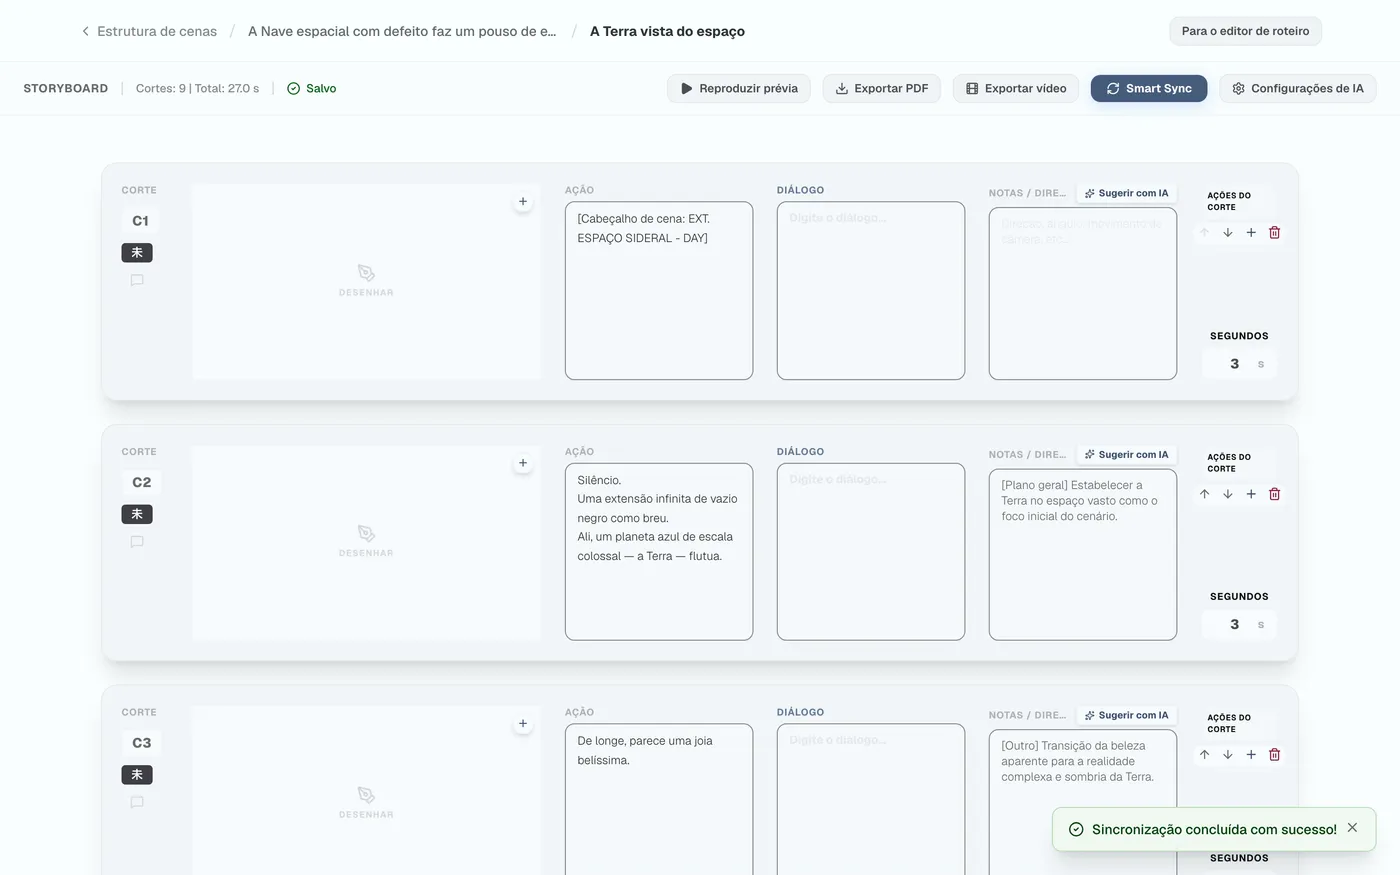Export the storyboard as PDF
The image size is (1400, 875).
[881, 88]
